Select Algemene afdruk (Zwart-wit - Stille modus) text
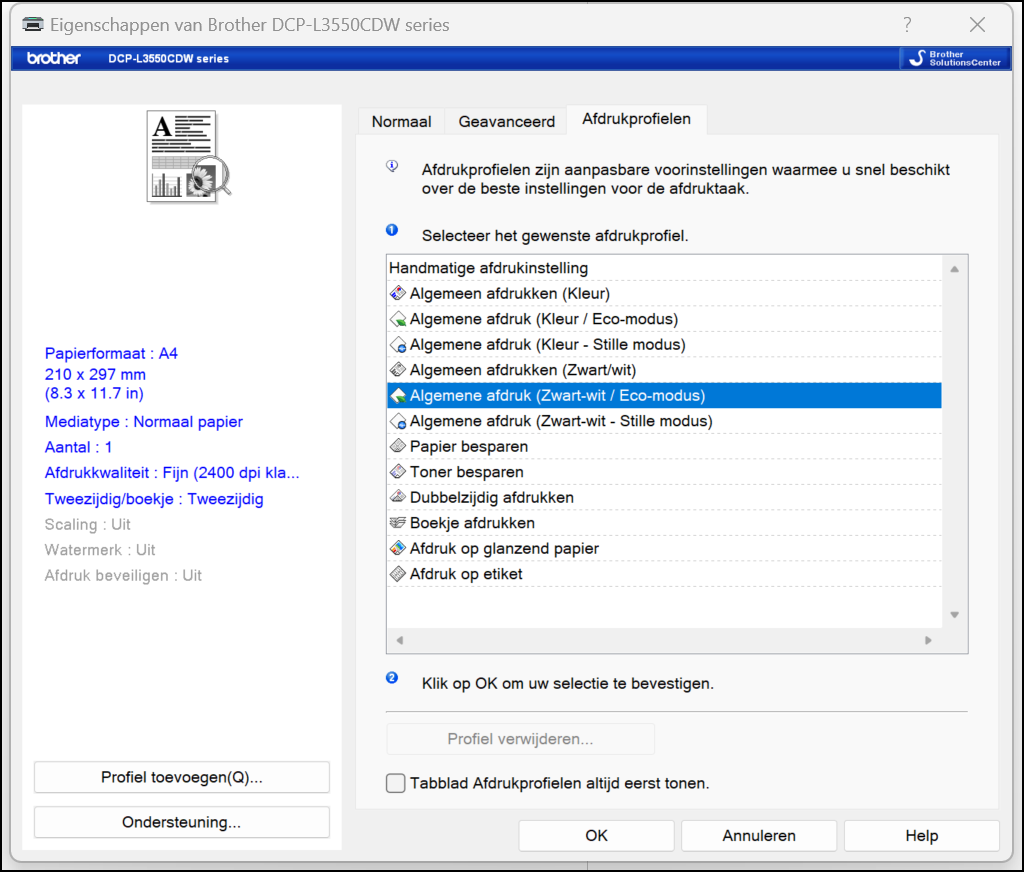Viewport: 1024px width, 872px height. click(x=562, y=421)
